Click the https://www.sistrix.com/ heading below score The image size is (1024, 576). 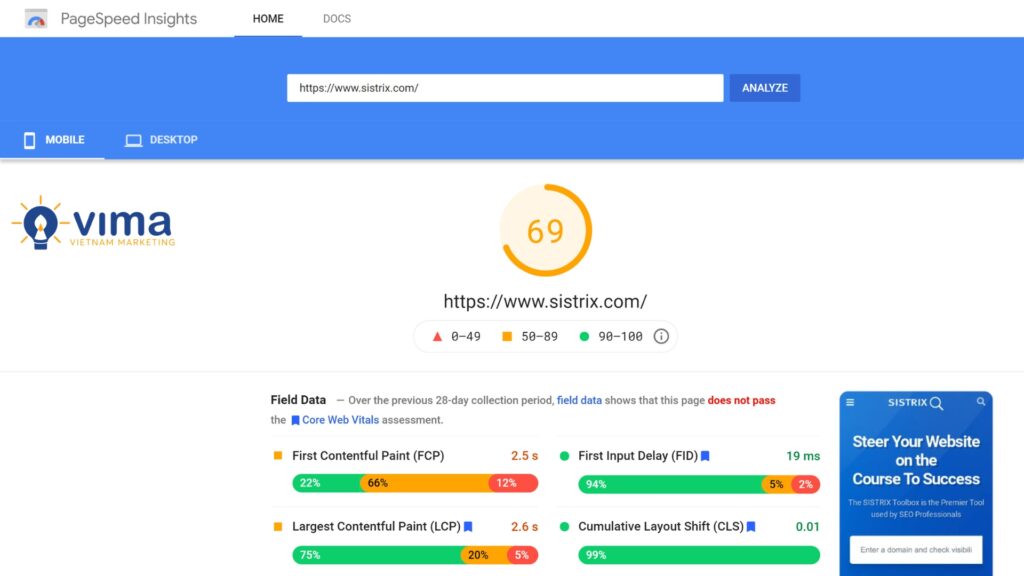(x=545, y=302)
